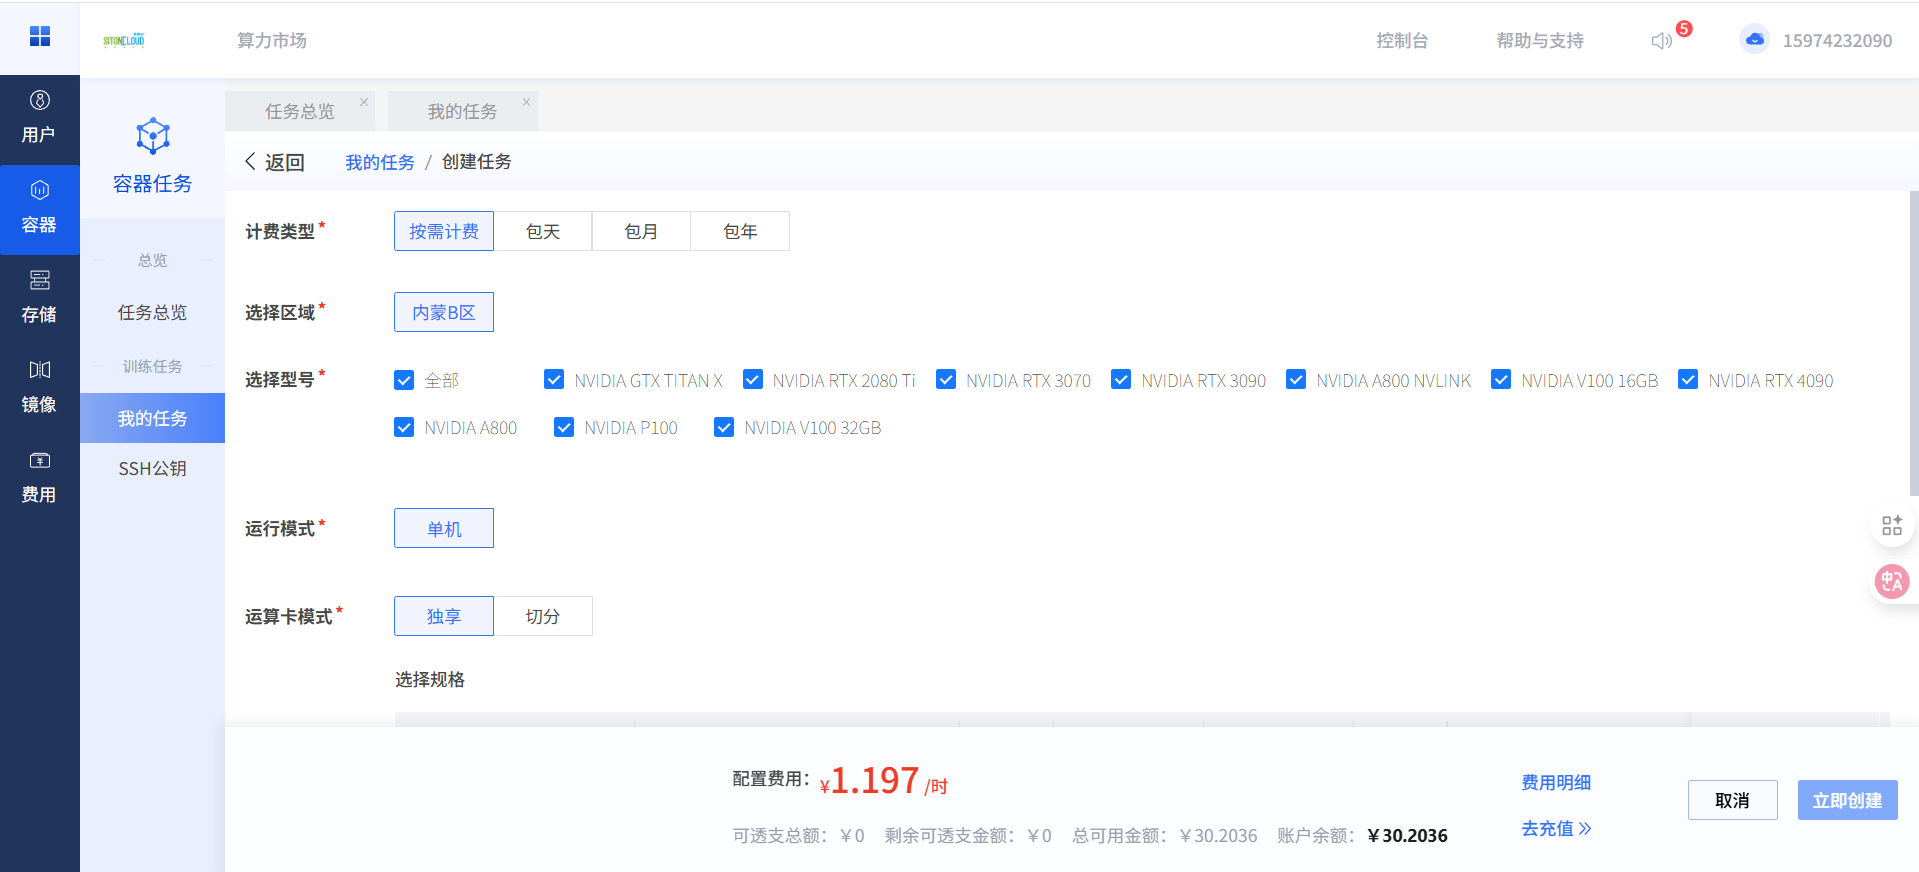The height and width of the screenshot is (872, 1919).
Task: Click the page vertical scrollbar
Action: tap(1914, 345)
